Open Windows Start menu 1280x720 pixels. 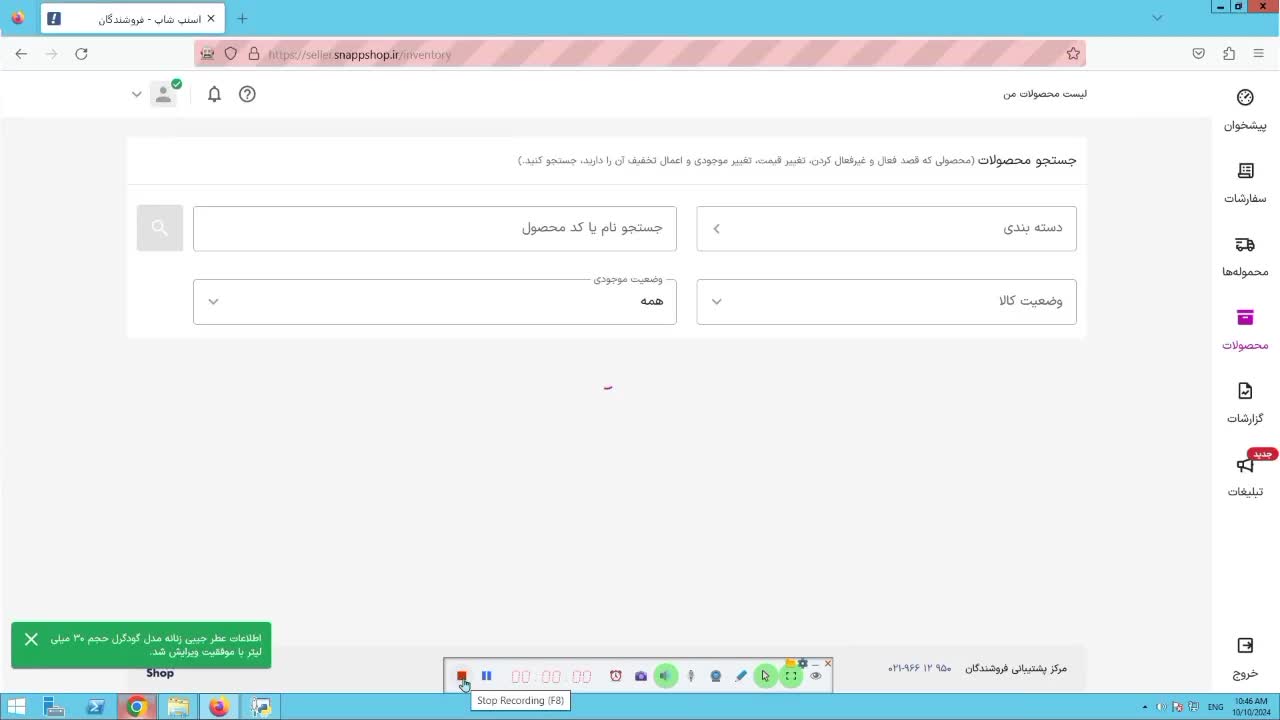(x=17, y=707)
